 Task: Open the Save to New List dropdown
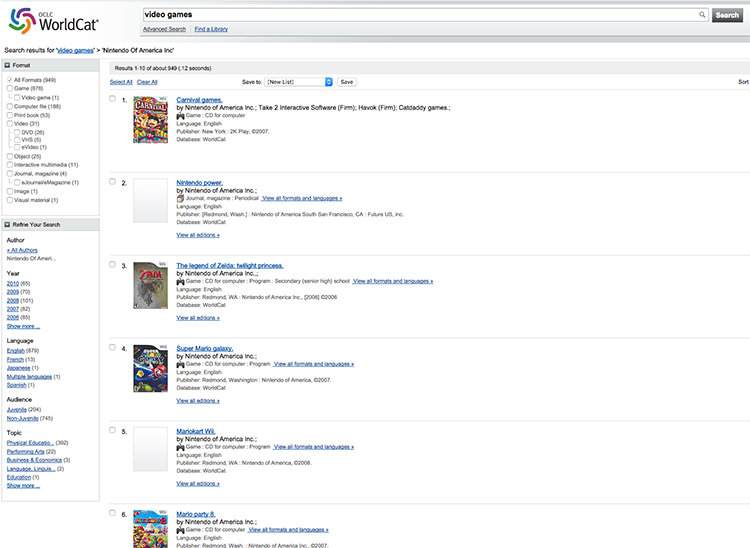coord(298,82)
